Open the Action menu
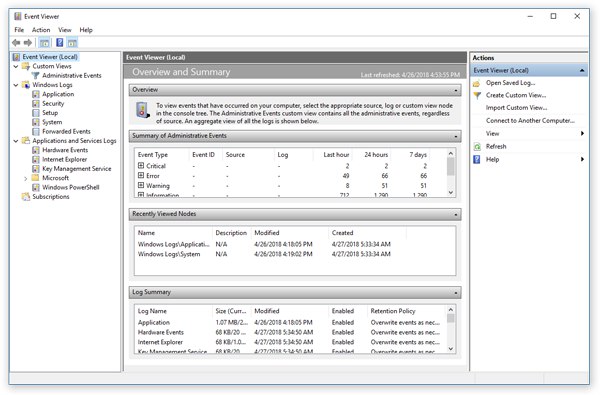 [41, 30]
